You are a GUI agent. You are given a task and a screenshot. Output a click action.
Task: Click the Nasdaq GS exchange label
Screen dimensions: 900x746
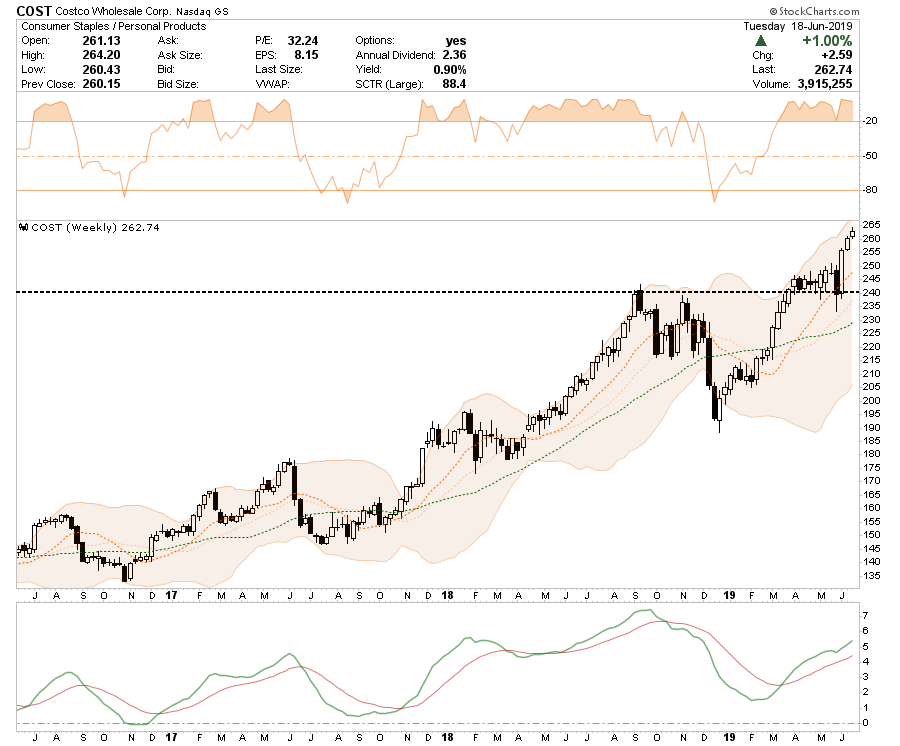202,11
